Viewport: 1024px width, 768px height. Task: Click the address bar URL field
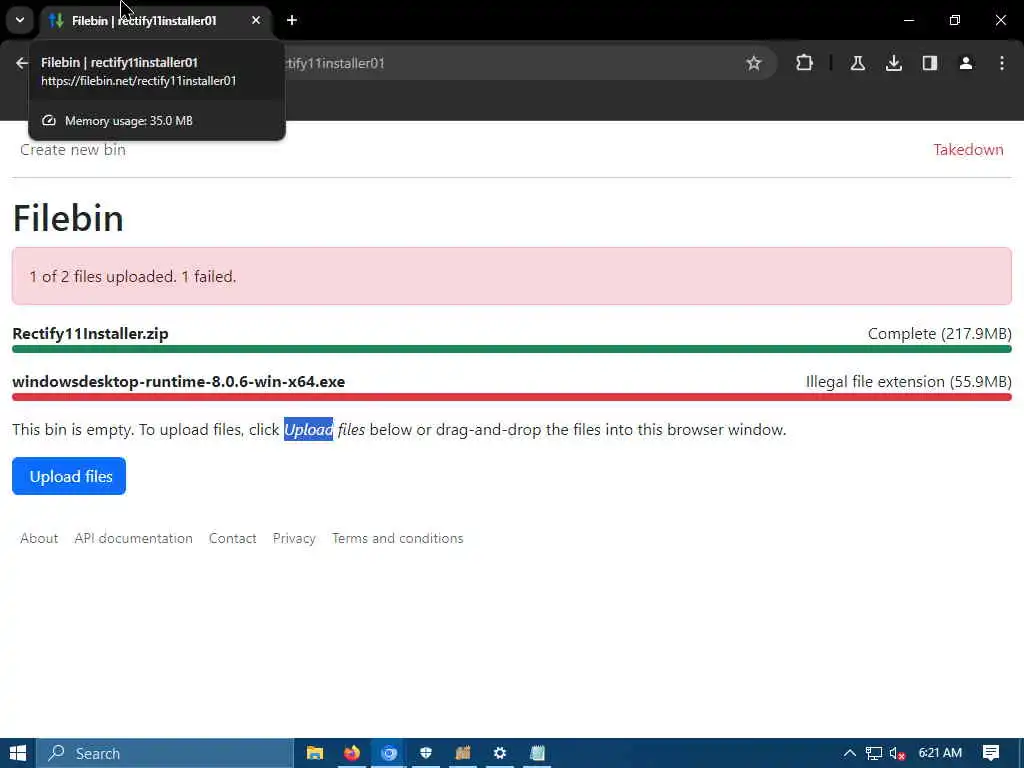tap(509, 63)
